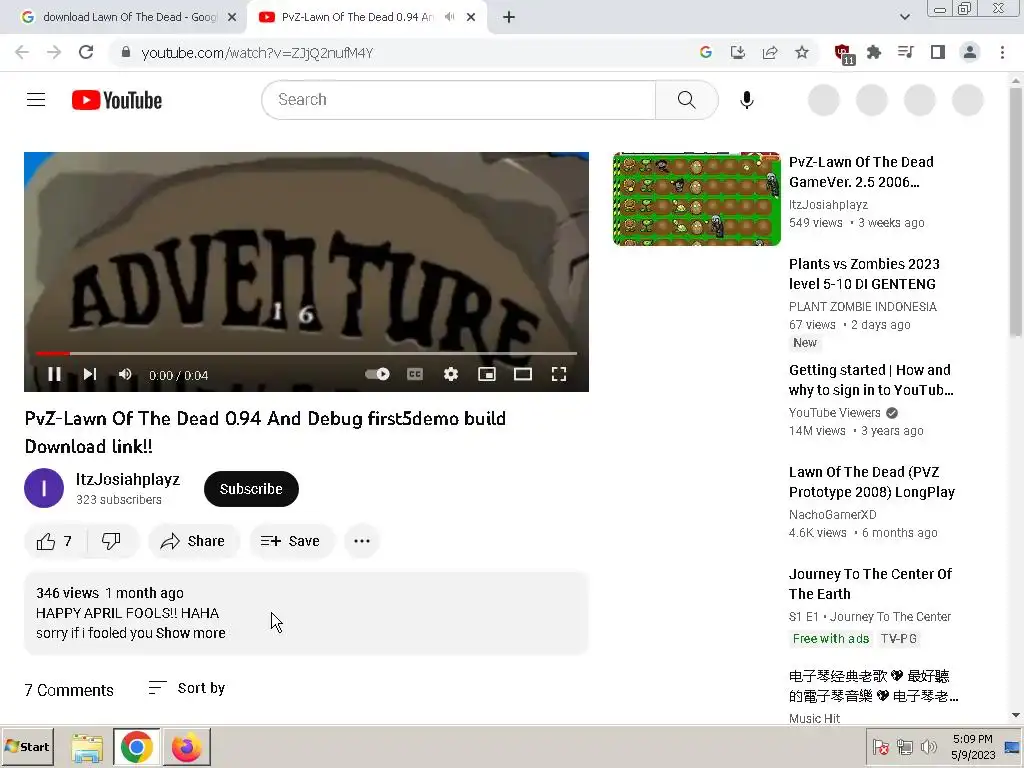The image size is (1024, 768).
Task: Click the page vertical scrollbar
Action: pyautogui.click(x=1016, y=212)
